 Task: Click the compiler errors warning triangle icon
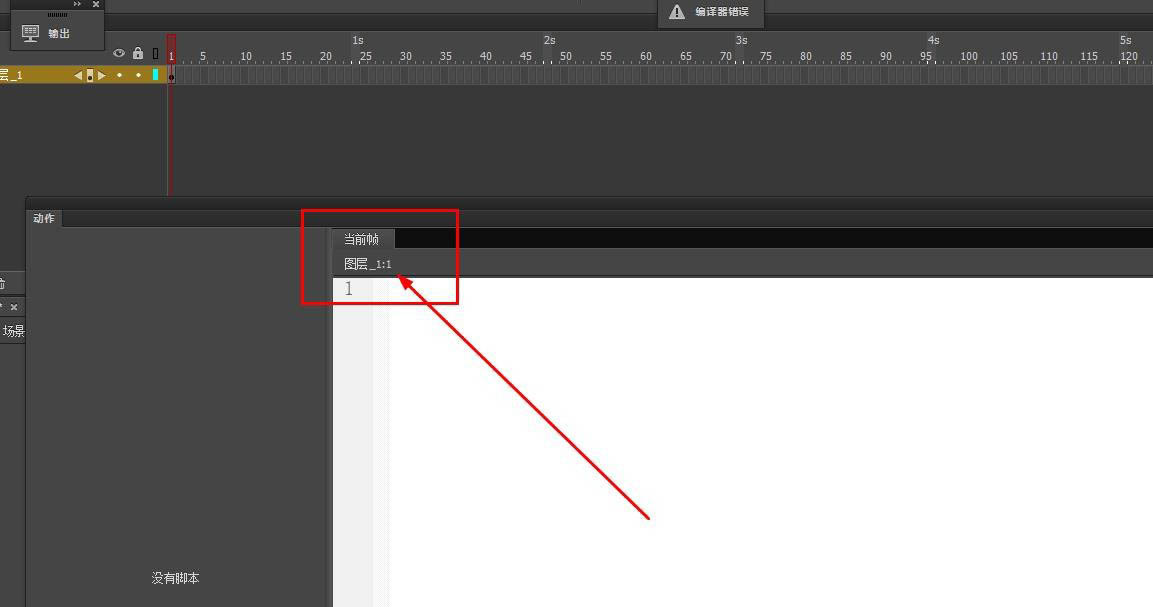677,12
